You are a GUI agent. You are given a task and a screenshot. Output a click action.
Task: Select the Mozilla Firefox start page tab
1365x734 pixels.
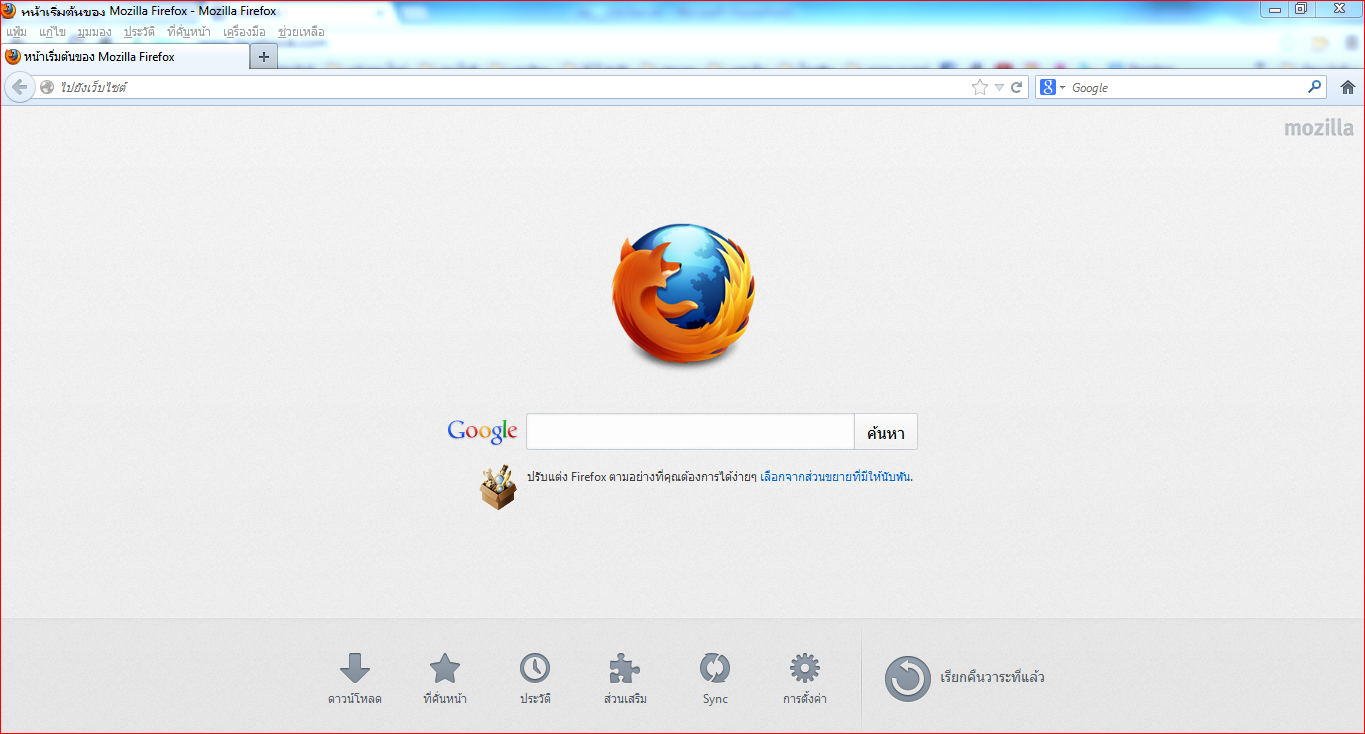pos(125,57)
